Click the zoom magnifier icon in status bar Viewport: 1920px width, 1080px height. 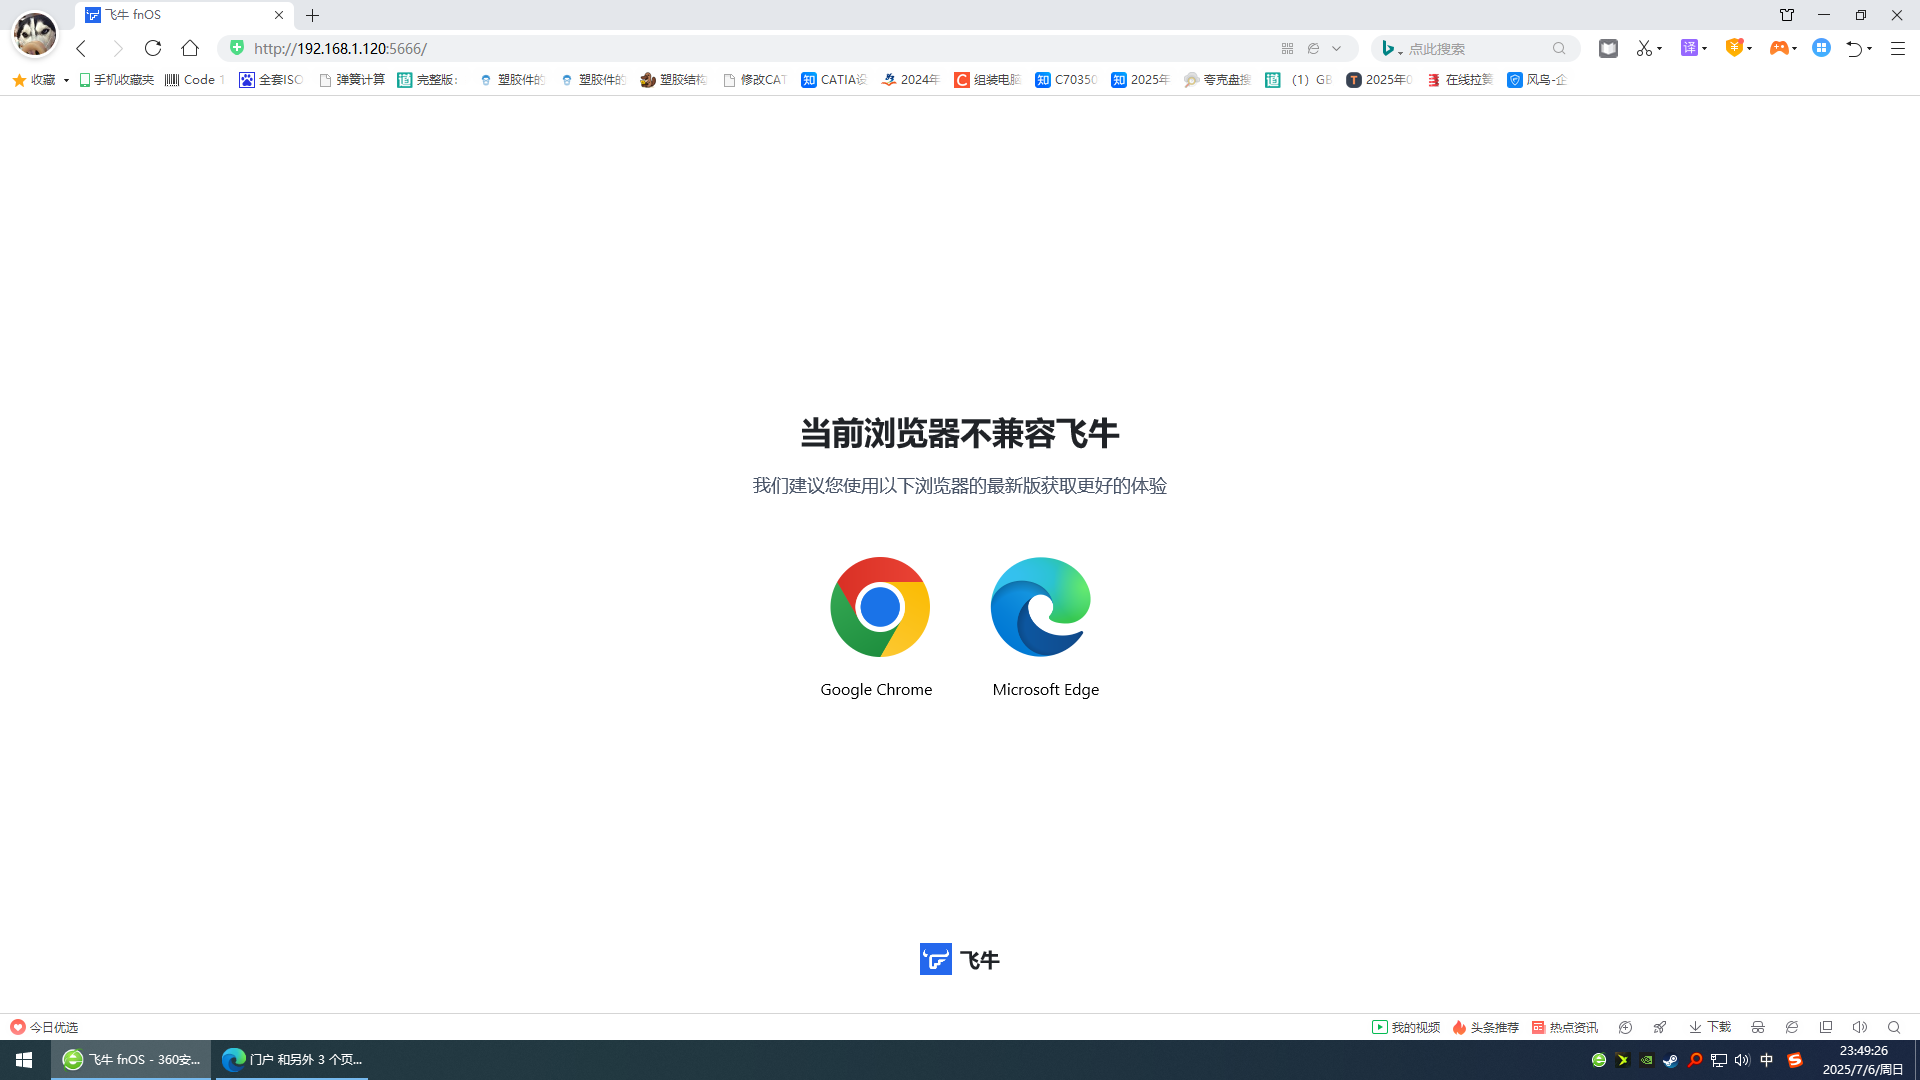pos(1894,1027)
